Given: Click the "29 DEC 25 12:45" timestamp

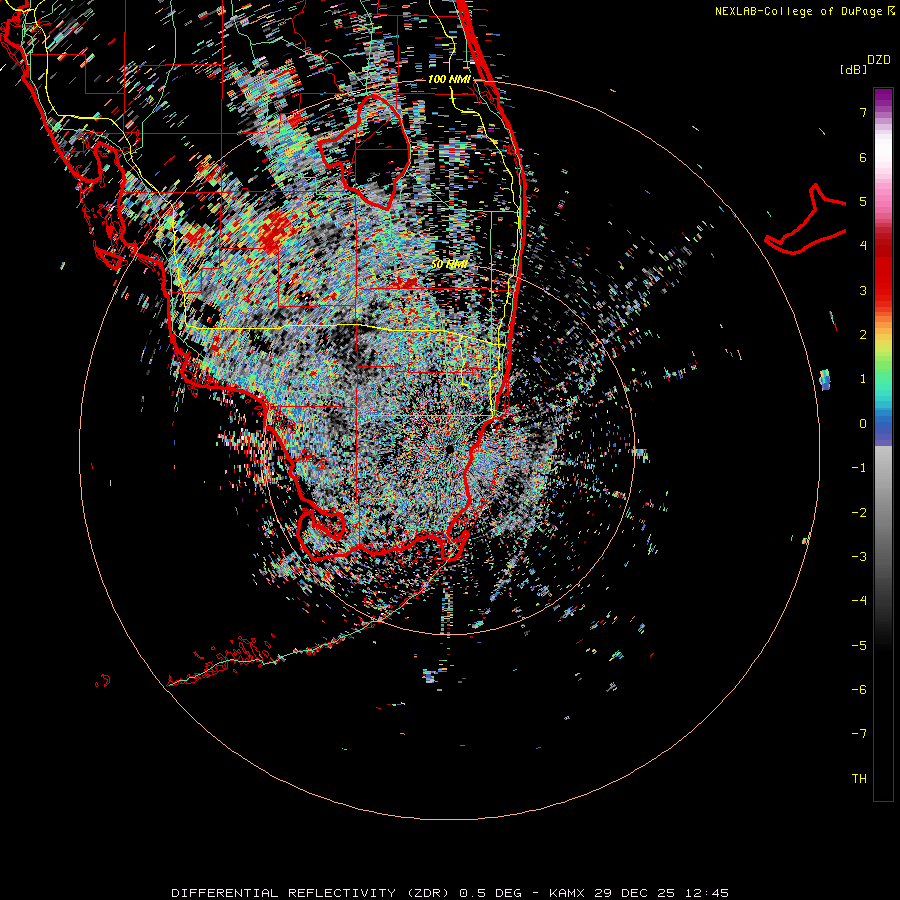Looking at the screenshot, I should [661, 893].
